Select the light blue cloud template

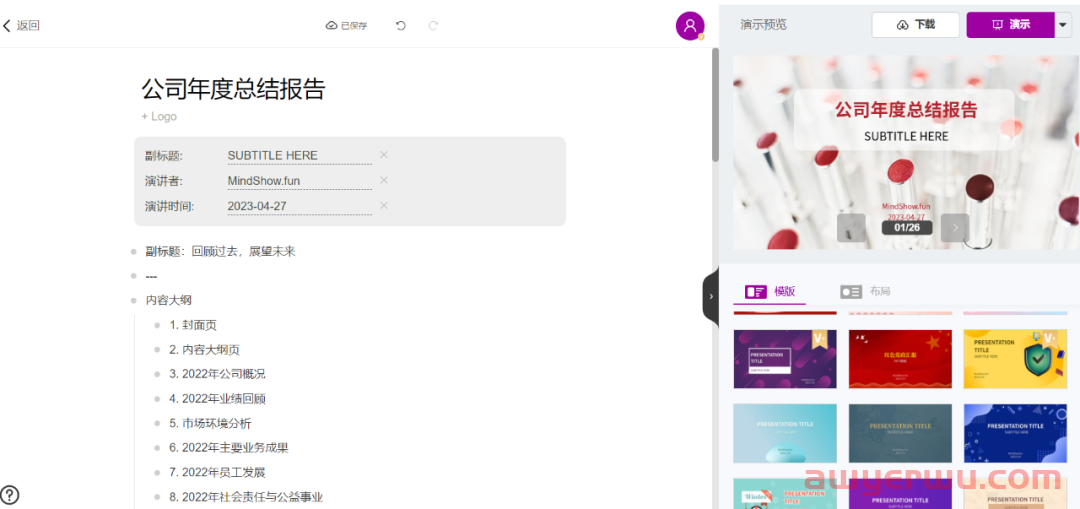(x=785, y=433)
